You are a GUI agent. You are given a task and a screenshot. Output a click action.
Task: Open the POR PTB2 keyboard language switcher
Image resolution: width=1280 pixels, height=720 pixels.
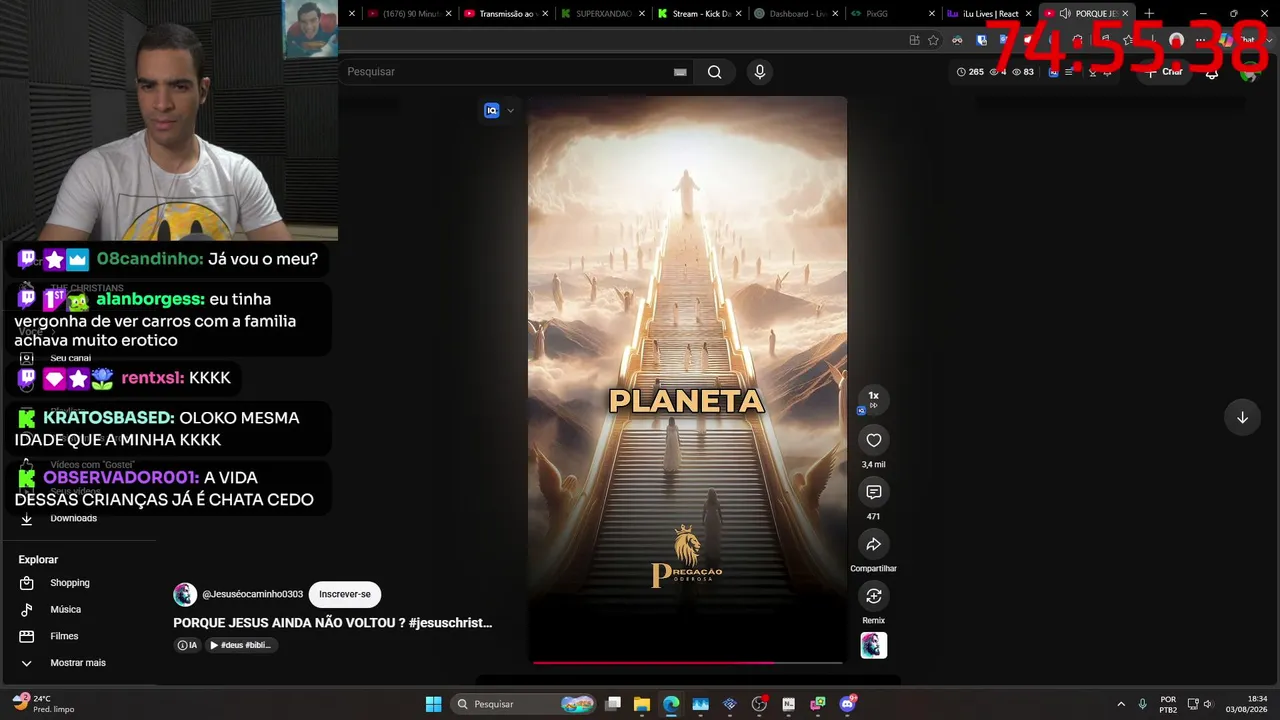pos(1168,704)
